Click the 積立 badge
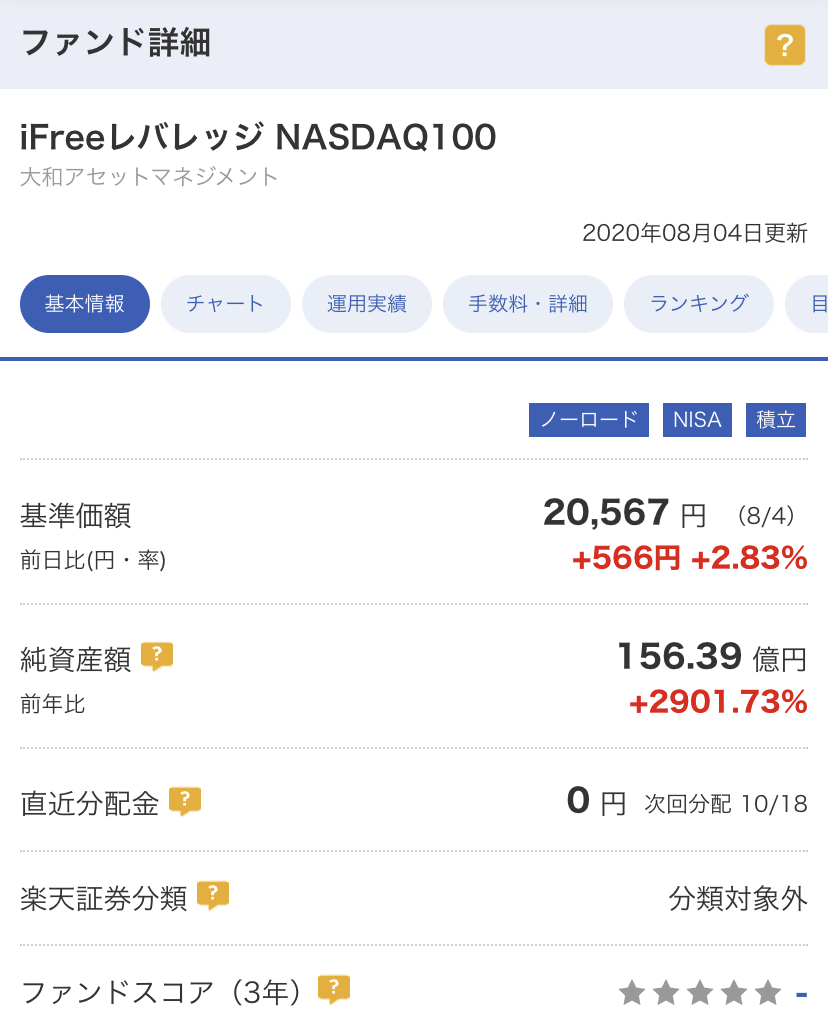The width and height of the screenshot is (828, 1030). tap(775, 420)
